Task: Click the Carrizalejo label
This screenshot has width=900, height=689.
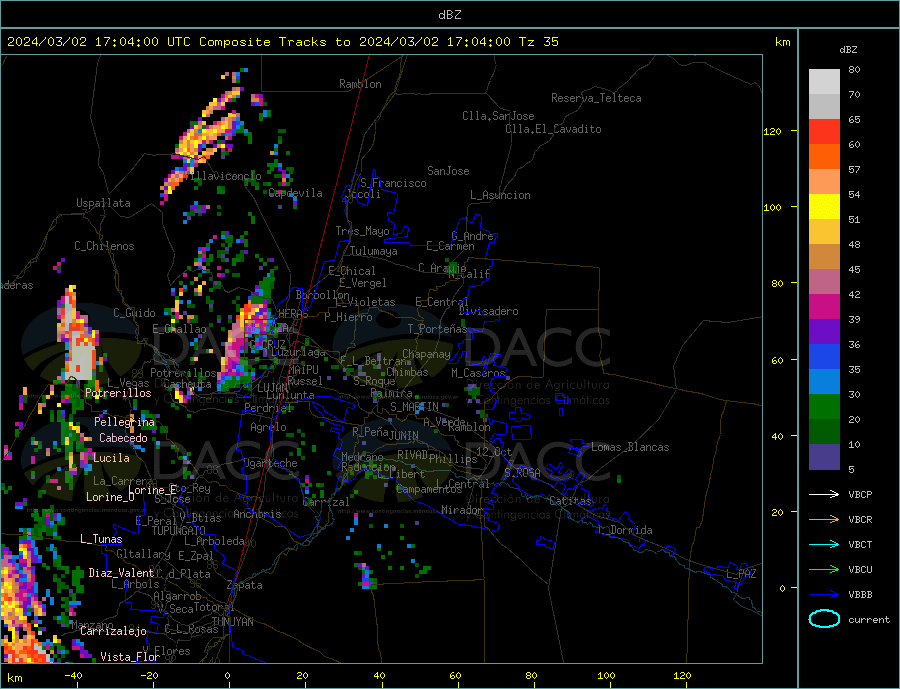Action: pyautogui.click(x=113, y=631)
